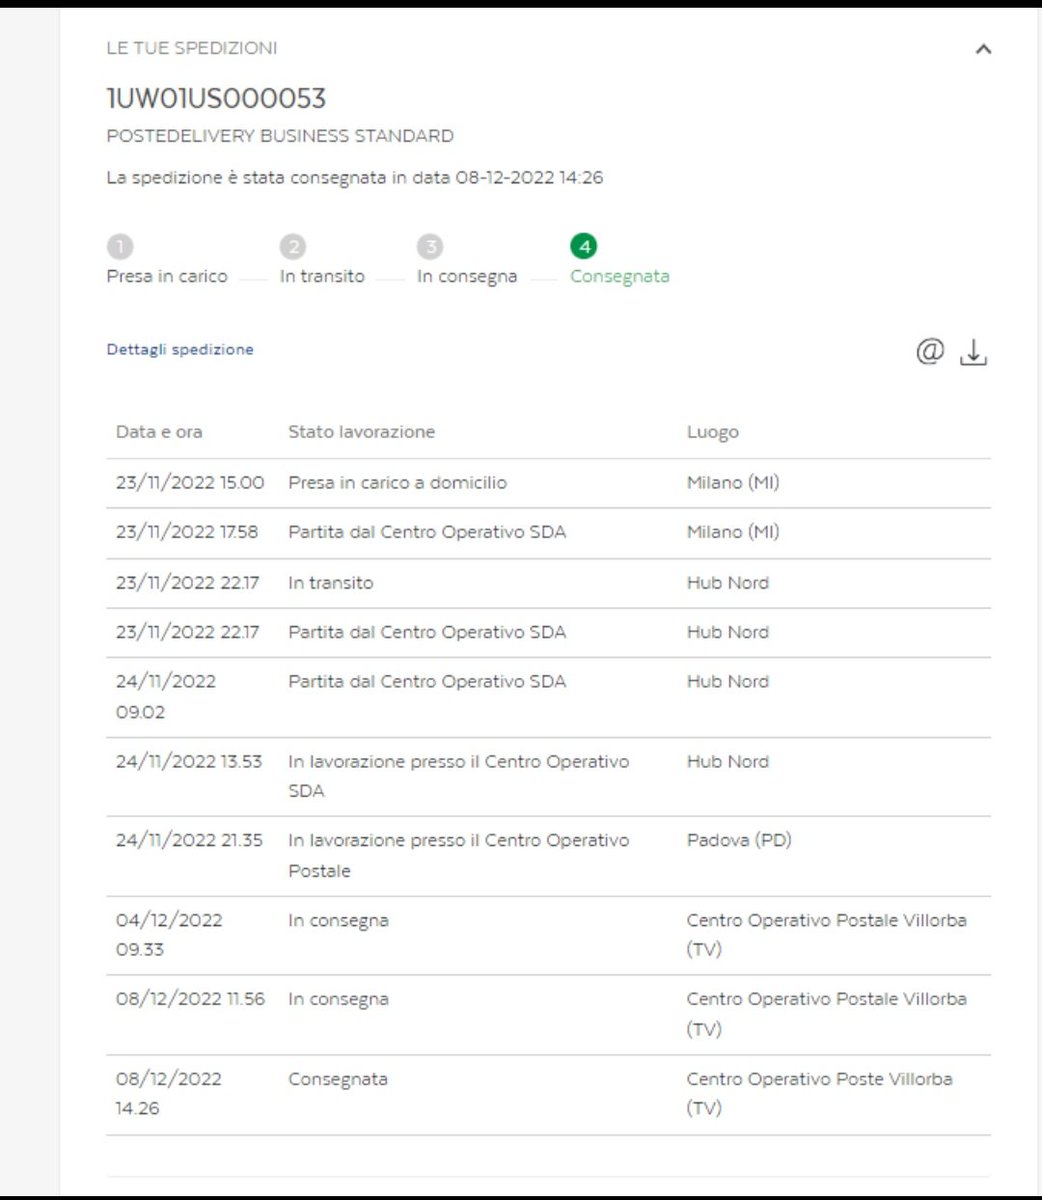Click date 08/12/2022 14.26

click(x=169, y=1093)
